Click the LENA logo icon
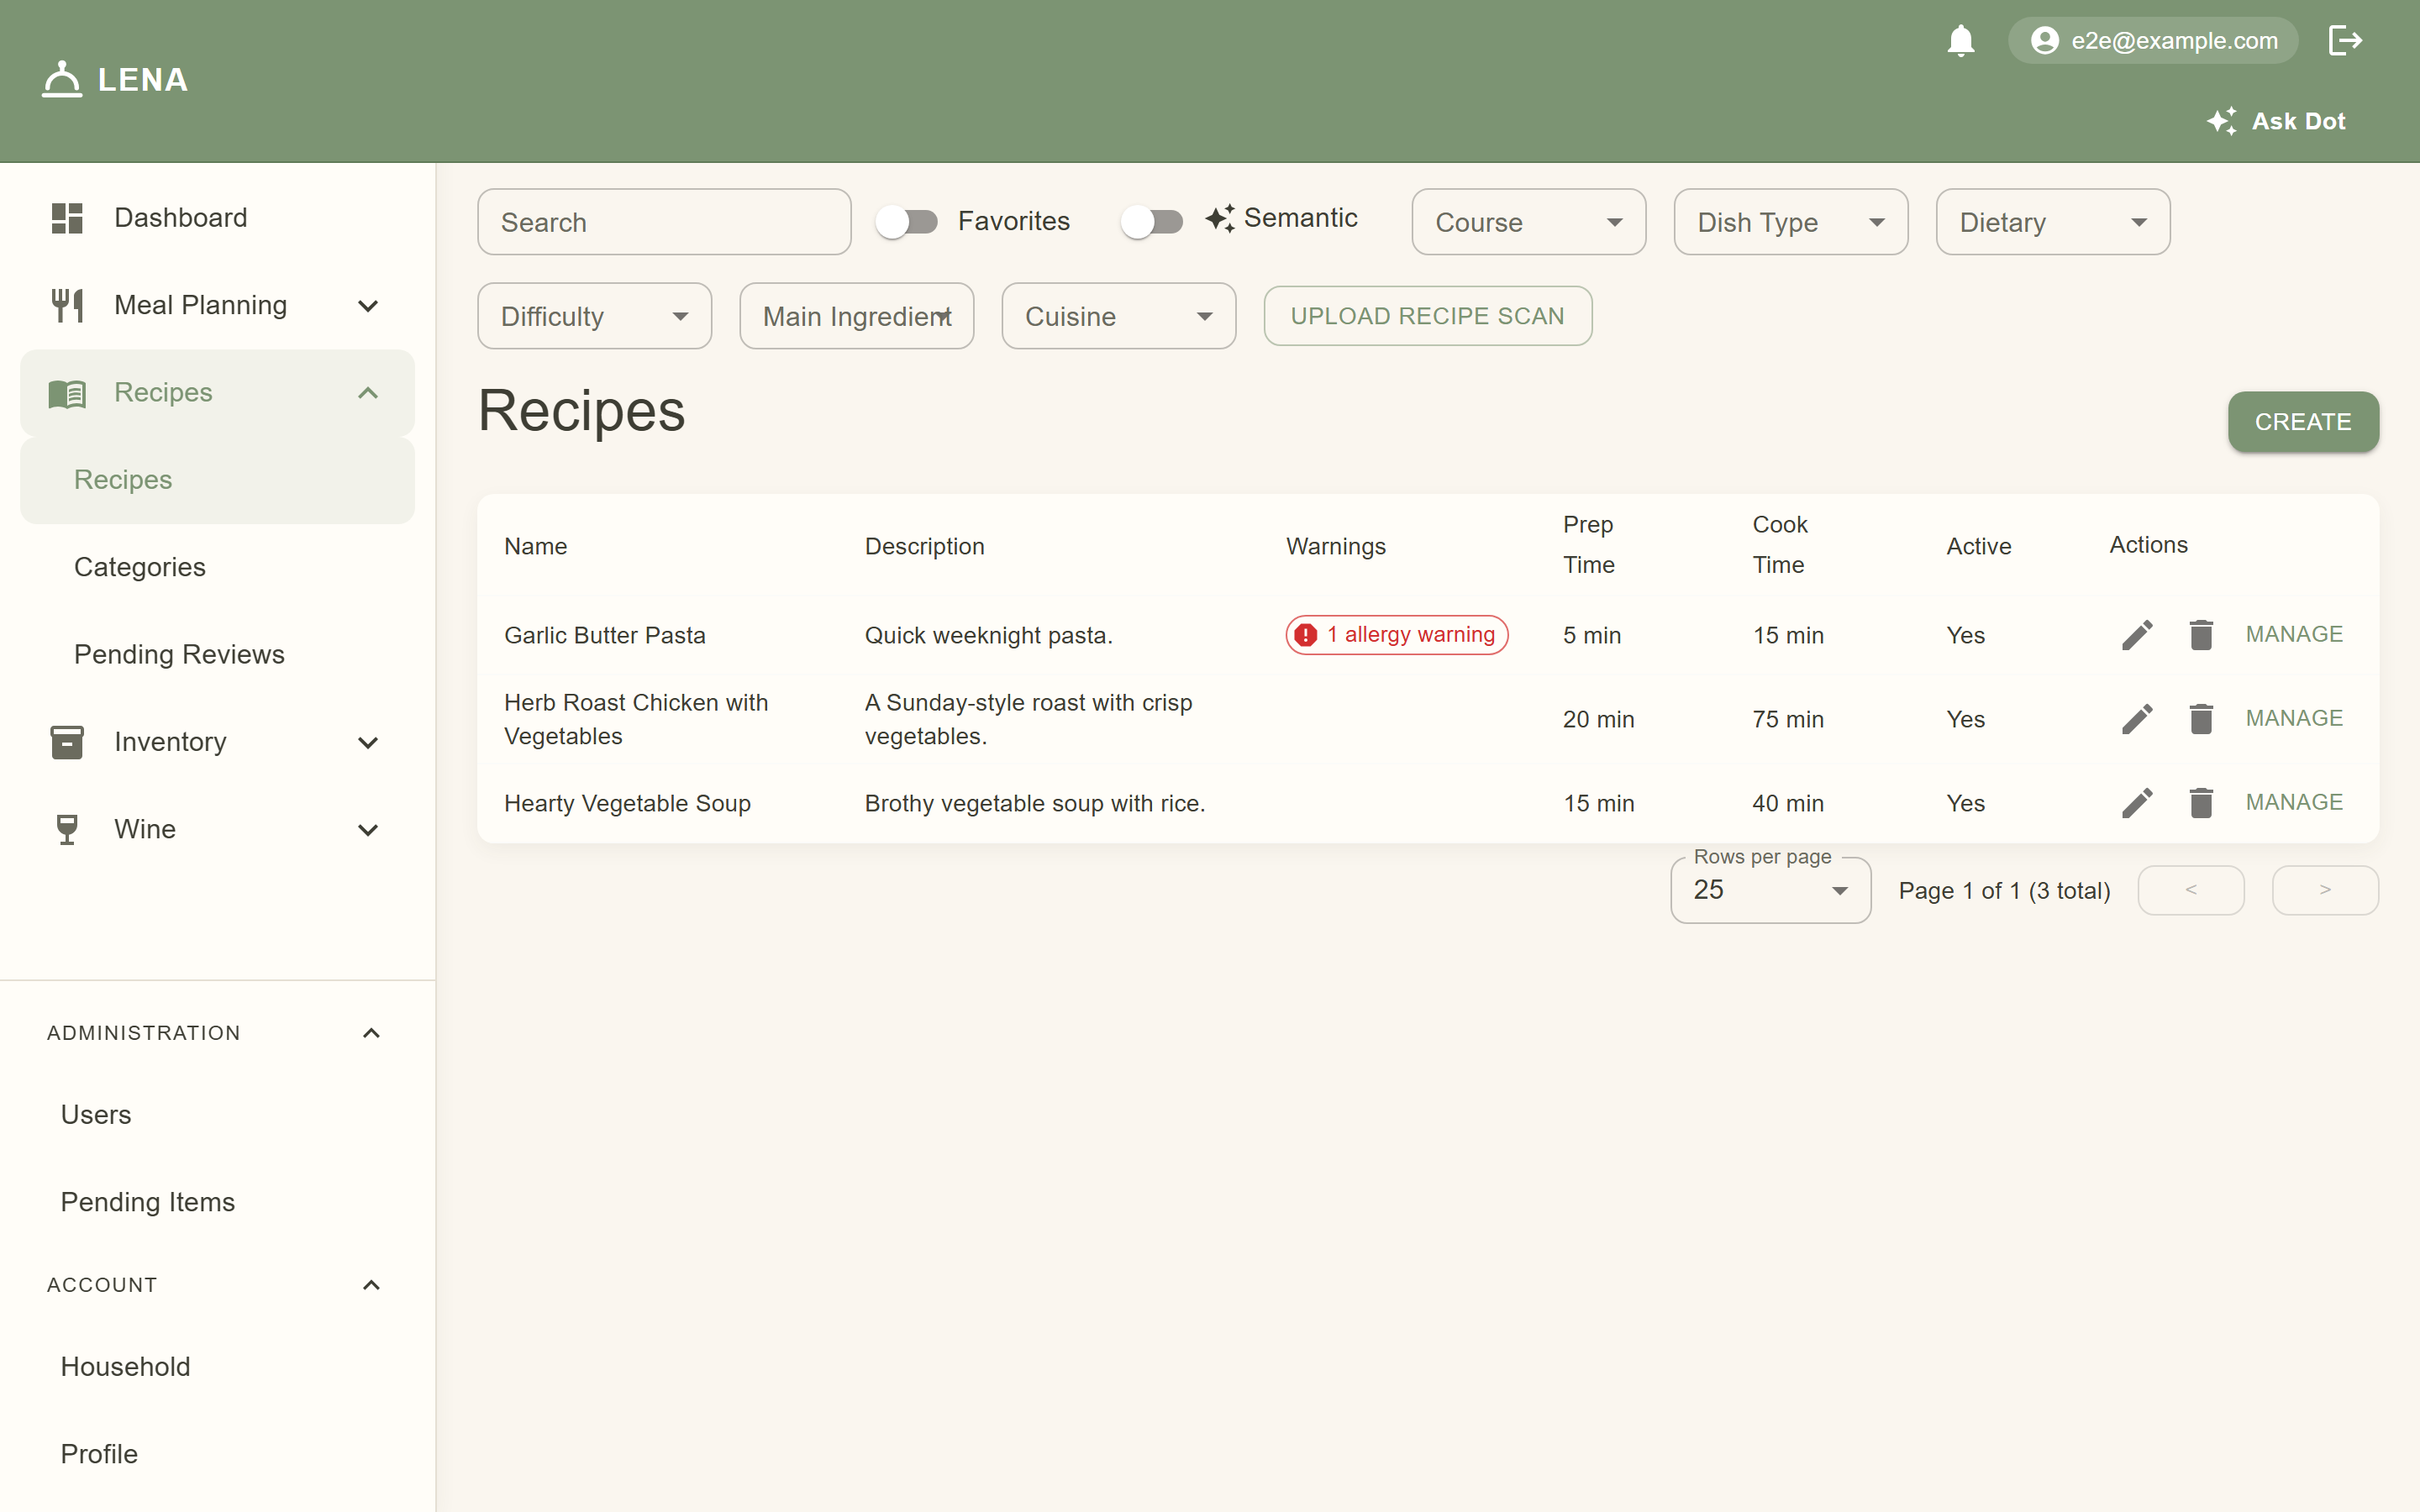Screen dimensions: 2420x1512 tap(62, 79)
